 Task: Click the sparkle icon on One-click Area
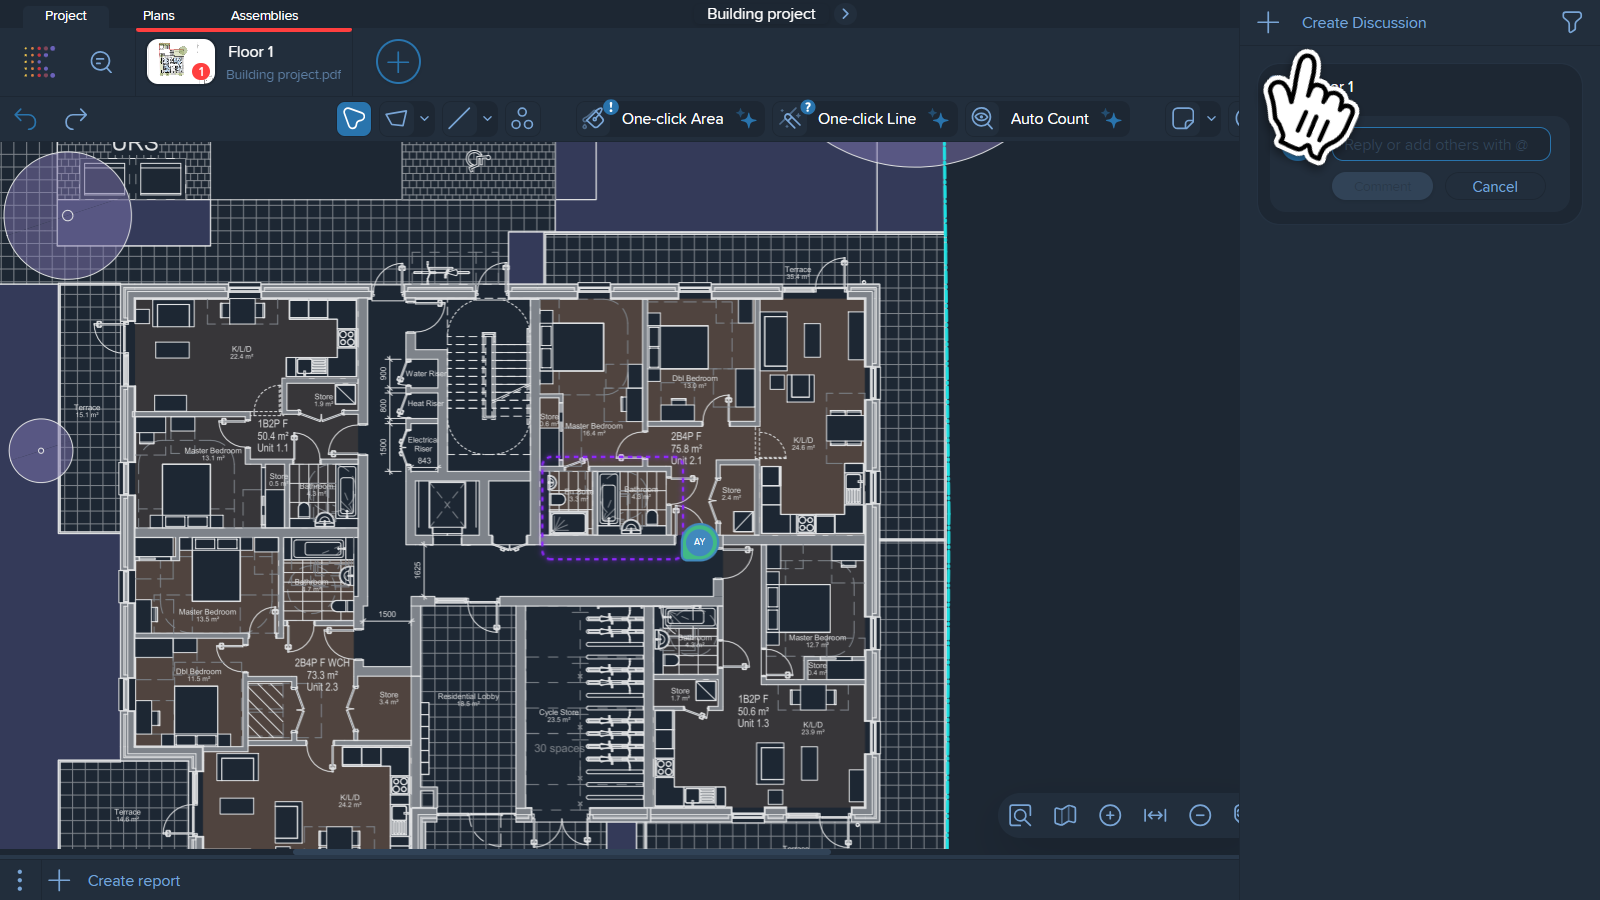pyautogui.click(x=746, y=119)
